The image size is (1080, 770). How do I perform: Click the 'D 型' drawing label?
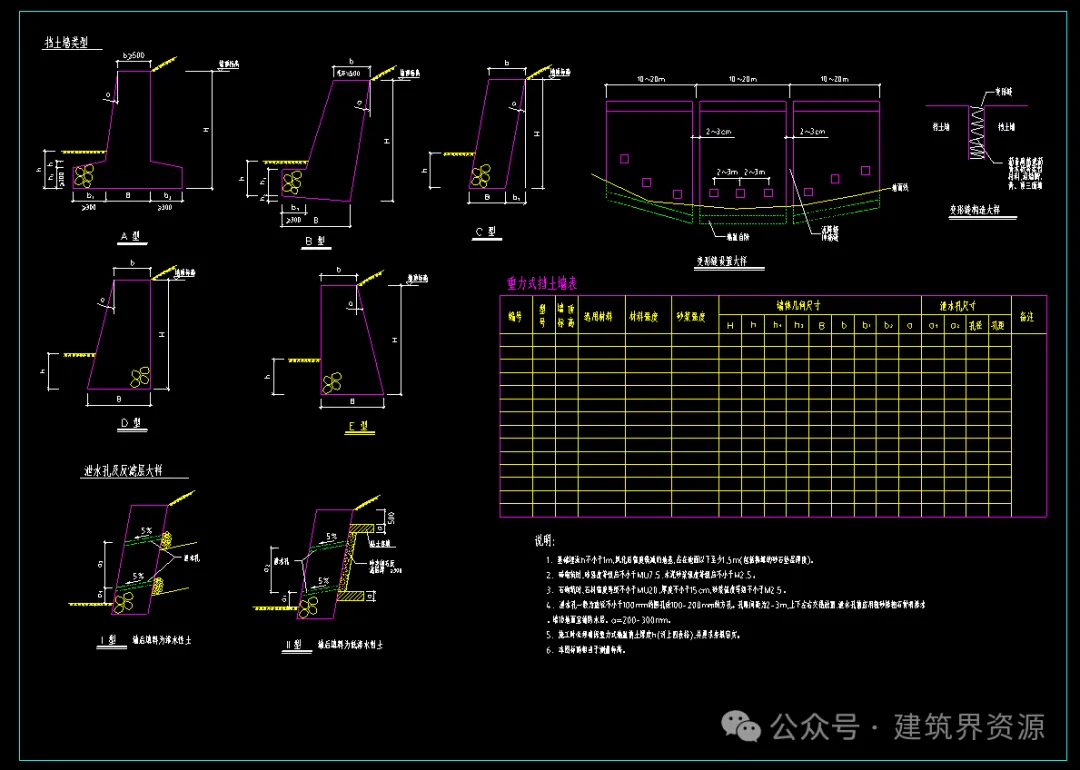click(x=132, y=424)
